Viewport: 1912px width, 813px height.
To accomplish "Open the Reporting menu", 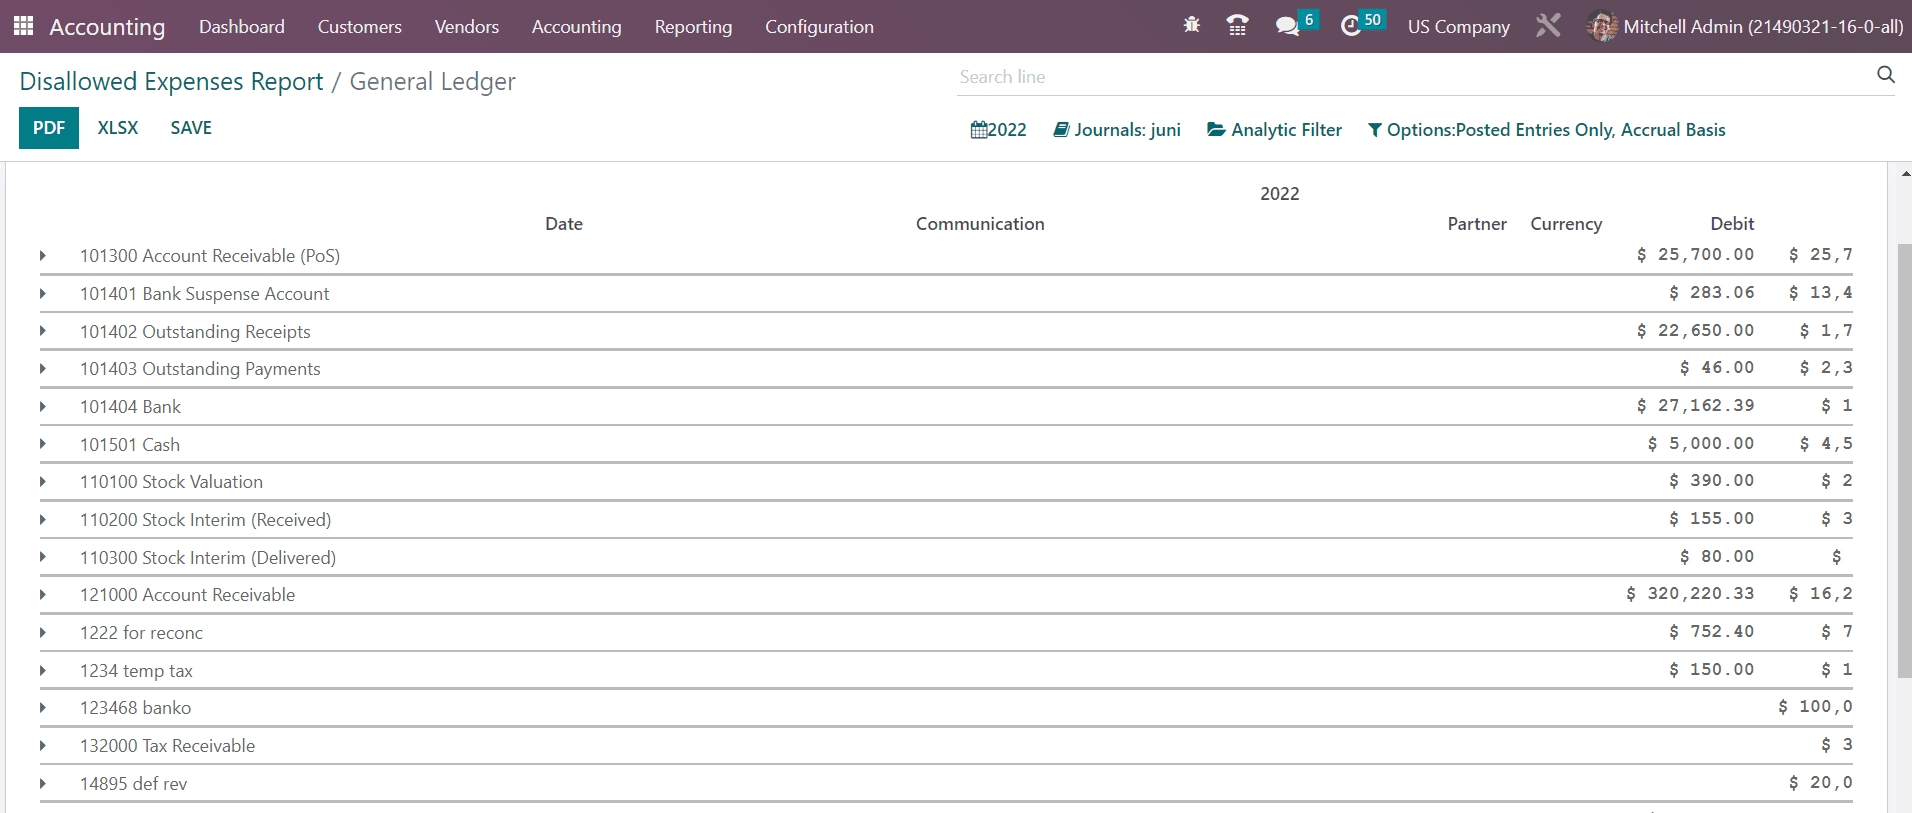I will click(x=693, y=27).
